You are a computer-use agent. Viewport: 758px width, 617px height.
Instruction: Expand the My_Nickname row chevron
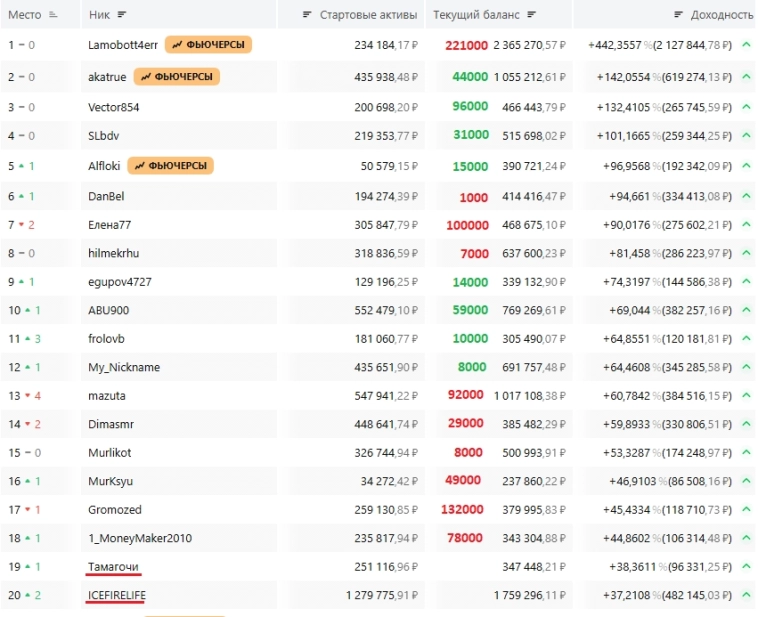pos(746,367)
